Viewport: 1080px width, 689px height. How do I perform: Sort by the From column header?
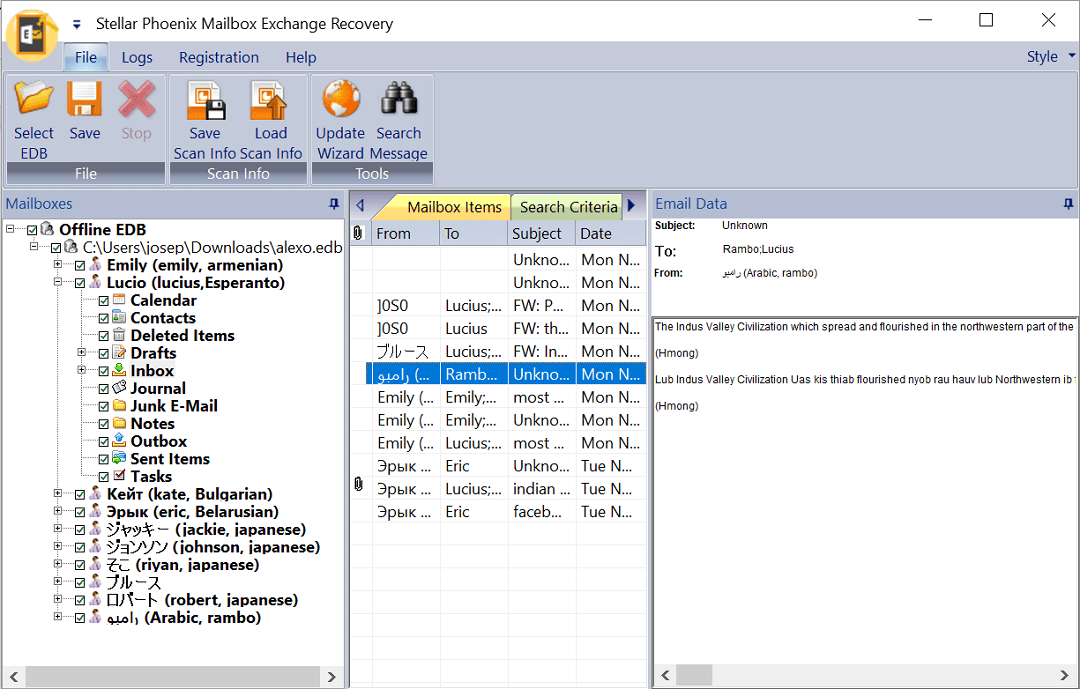pyautogui.click(x=406, y=234)
